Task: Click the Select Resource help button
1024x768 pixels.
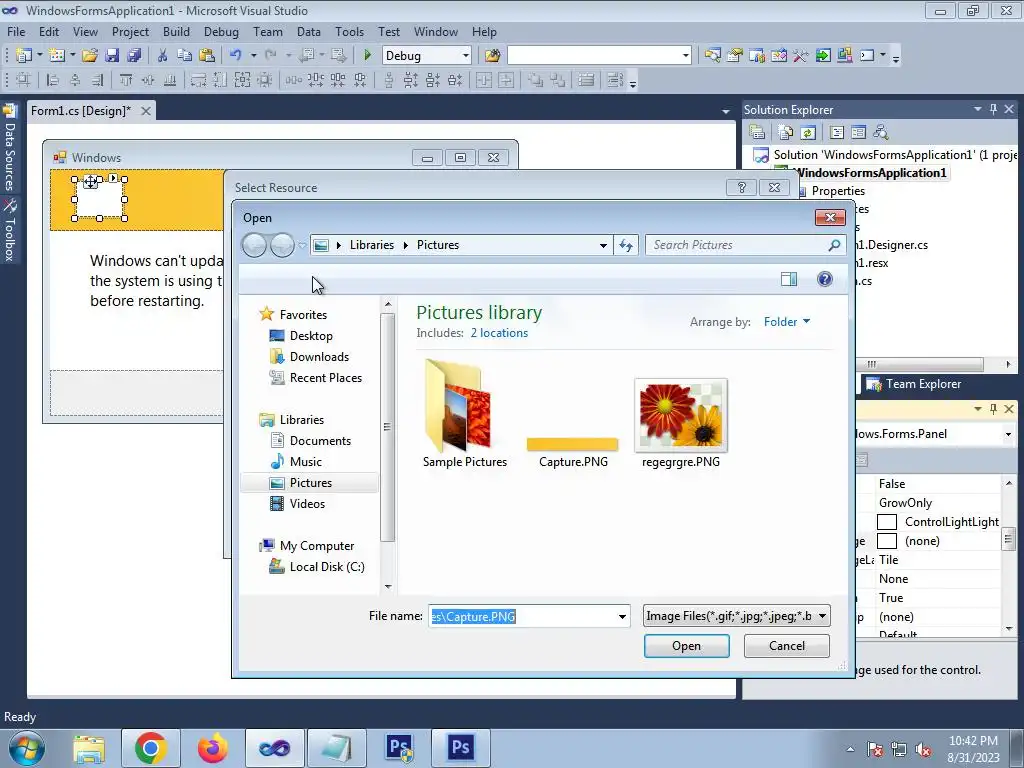Action: click(741, 187)
